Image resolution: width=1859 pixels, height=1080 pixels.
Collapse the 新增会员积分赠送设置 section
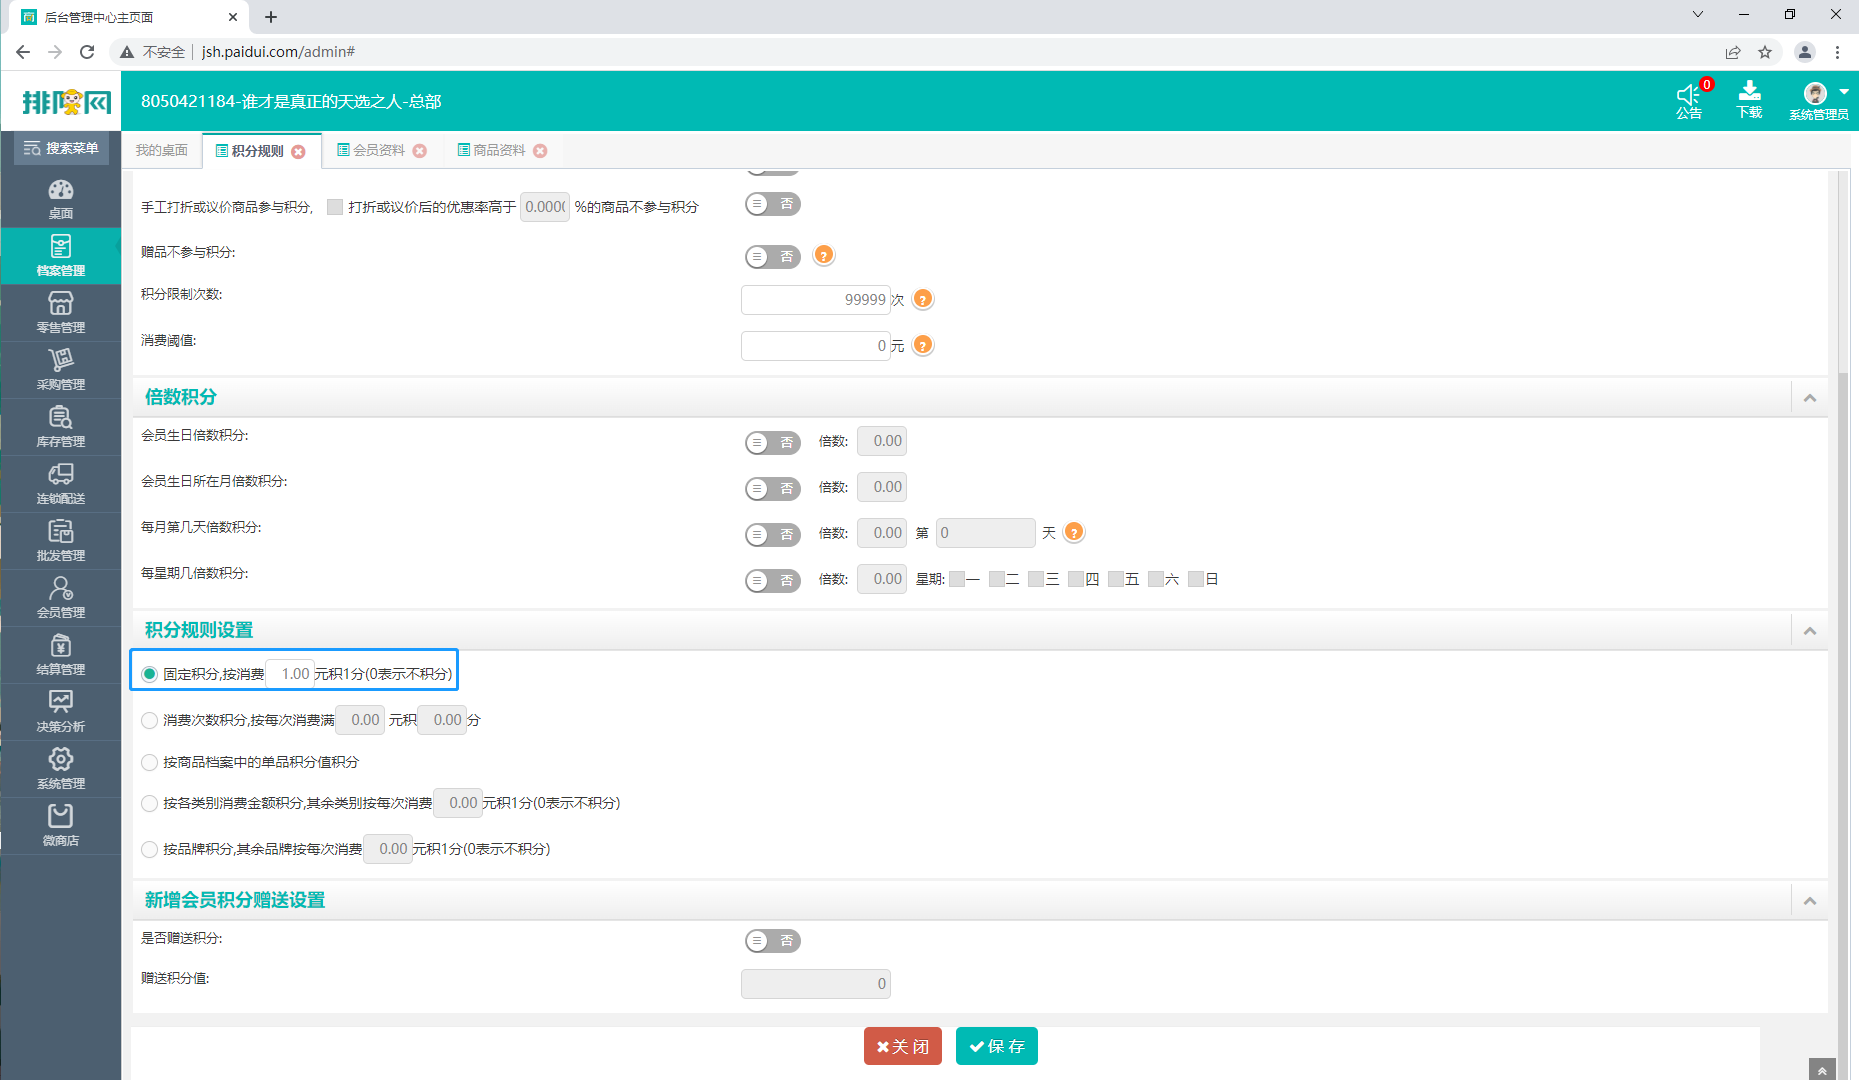1810,901
